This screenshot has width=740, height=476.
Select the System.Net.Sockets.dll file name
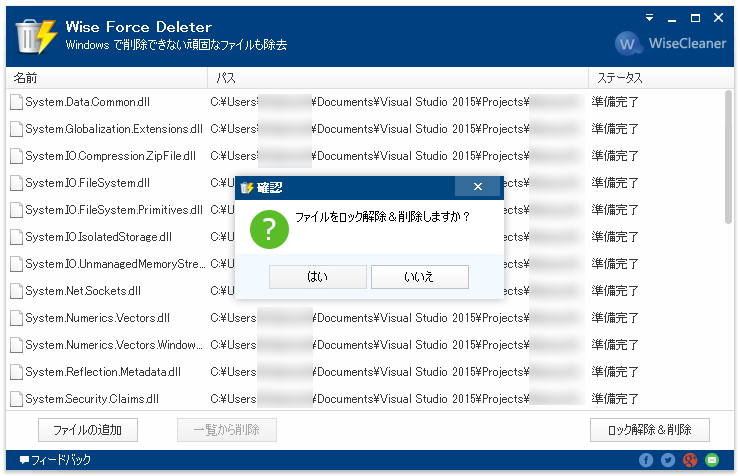click(83, 291)
